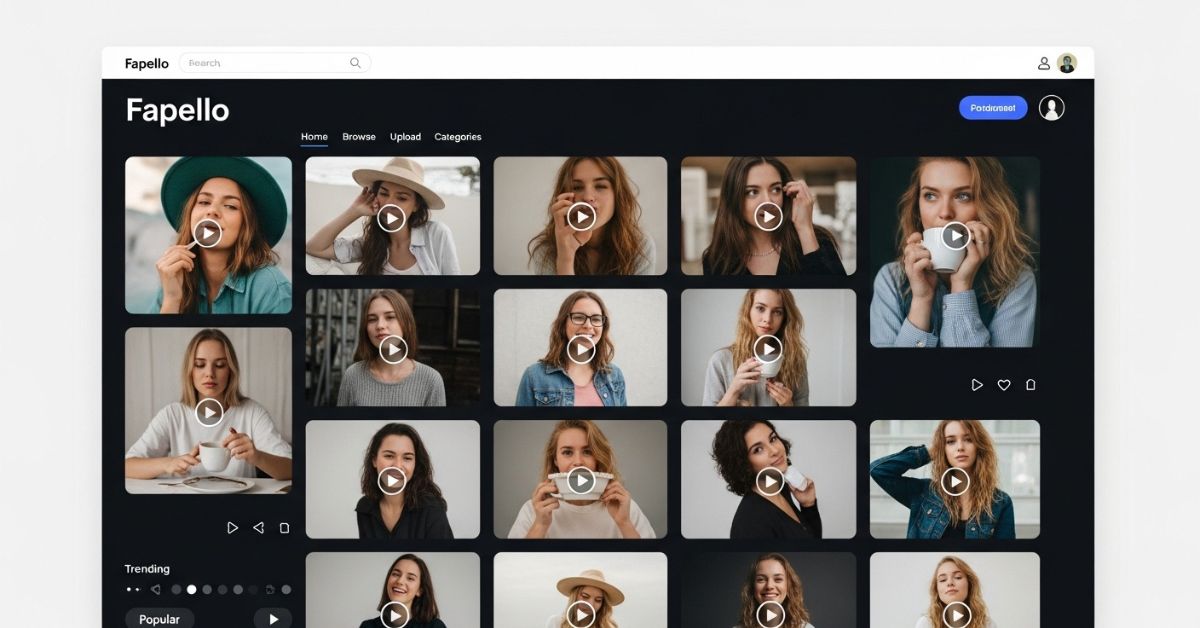The image size is (1200, 628).
Task: Select the white highlighted dot under Trending
Action: [192, 590]
